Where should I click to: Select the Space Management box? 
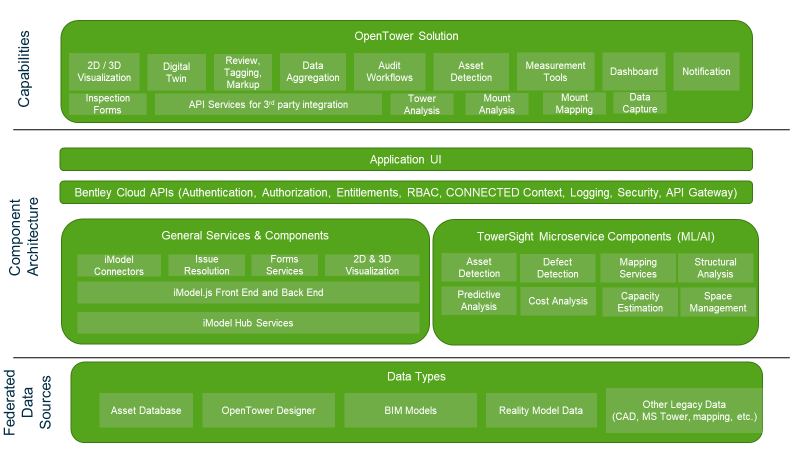click(x=718, y=302)
